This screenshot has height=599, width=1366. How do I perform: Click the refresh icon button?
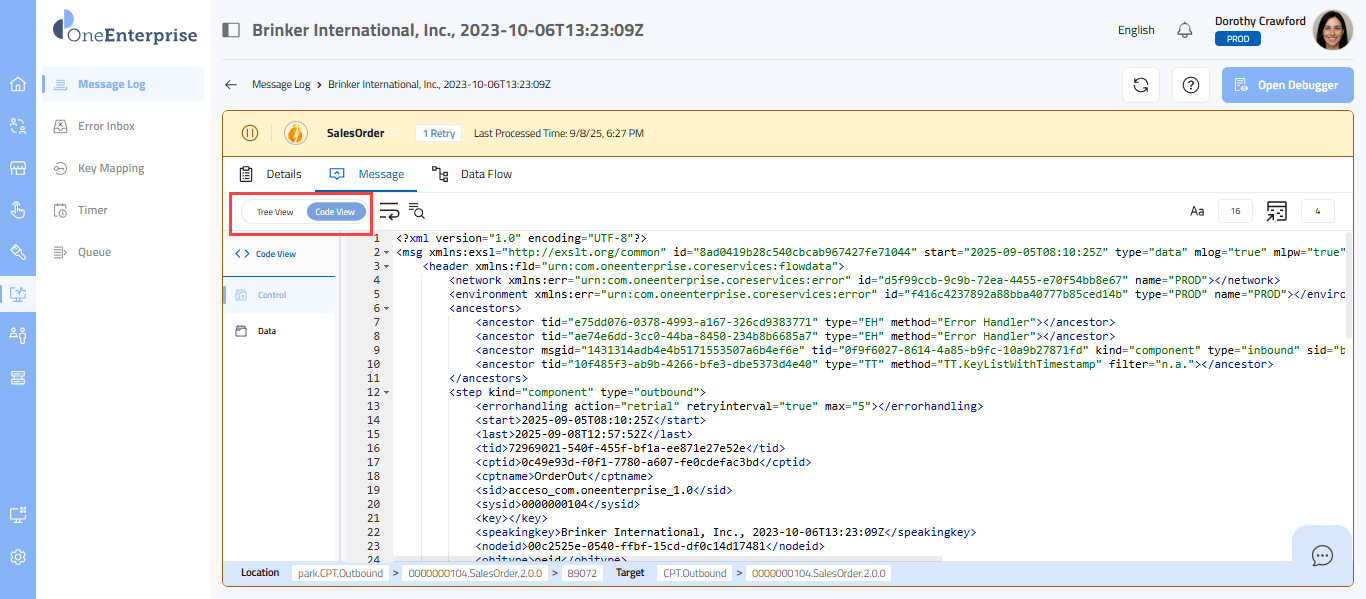click(1140, 85)
